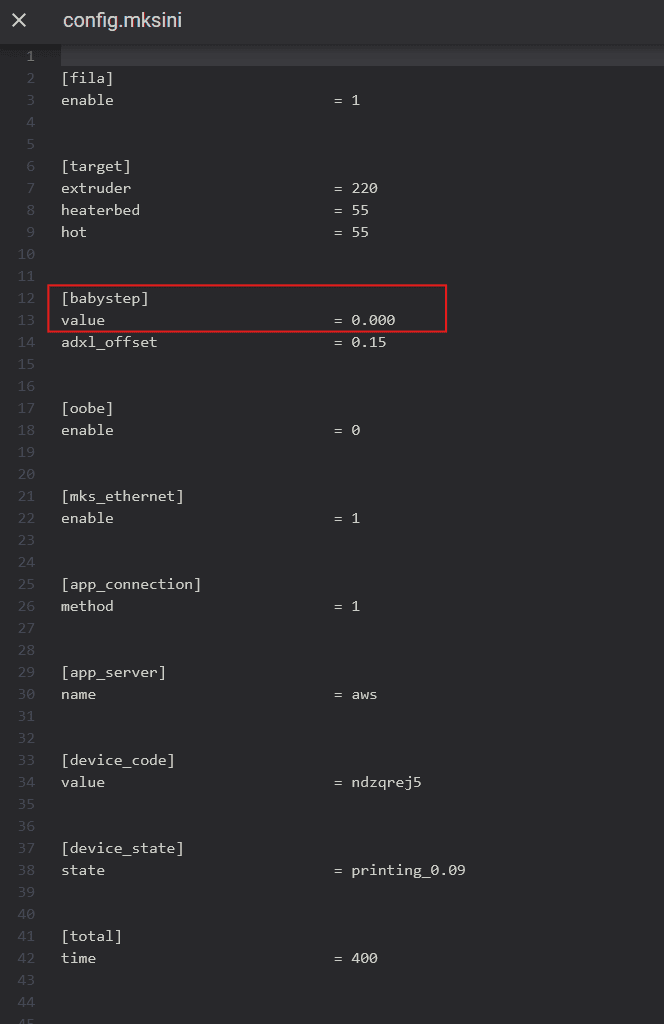Select the [mks_ethernet] section header
The image size is (664, 1024).
tap(122, 496)
